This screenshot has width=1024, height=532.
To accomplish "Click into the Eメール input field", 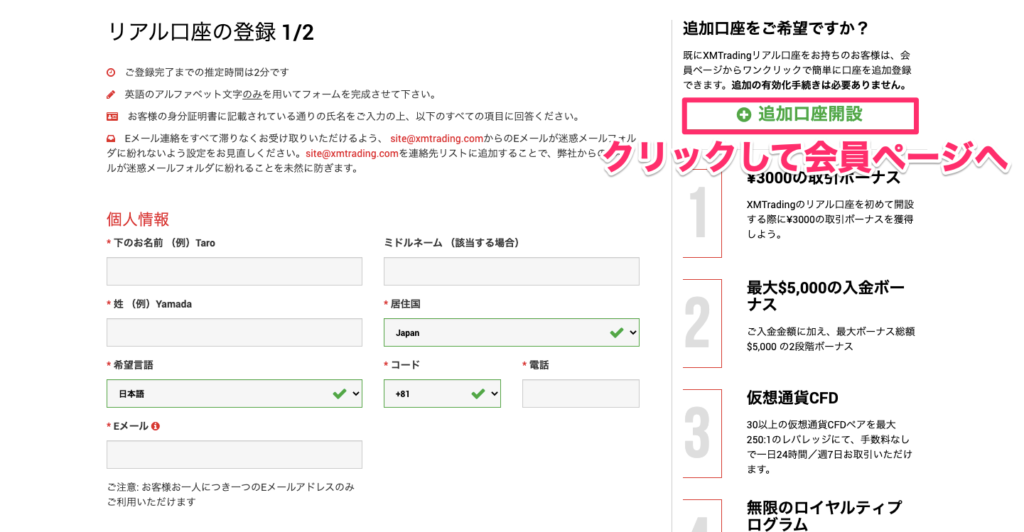I will tap(234, 454).
